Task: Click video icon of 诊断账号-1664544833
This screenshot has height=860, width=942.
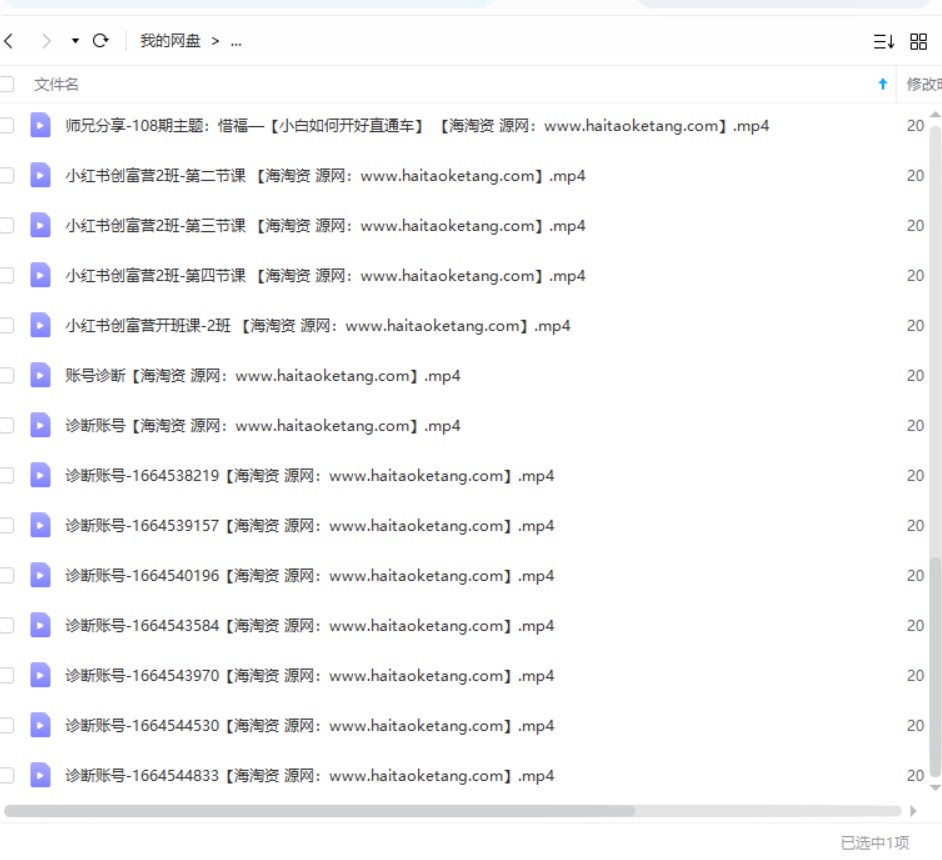Action: click(40, 775)
